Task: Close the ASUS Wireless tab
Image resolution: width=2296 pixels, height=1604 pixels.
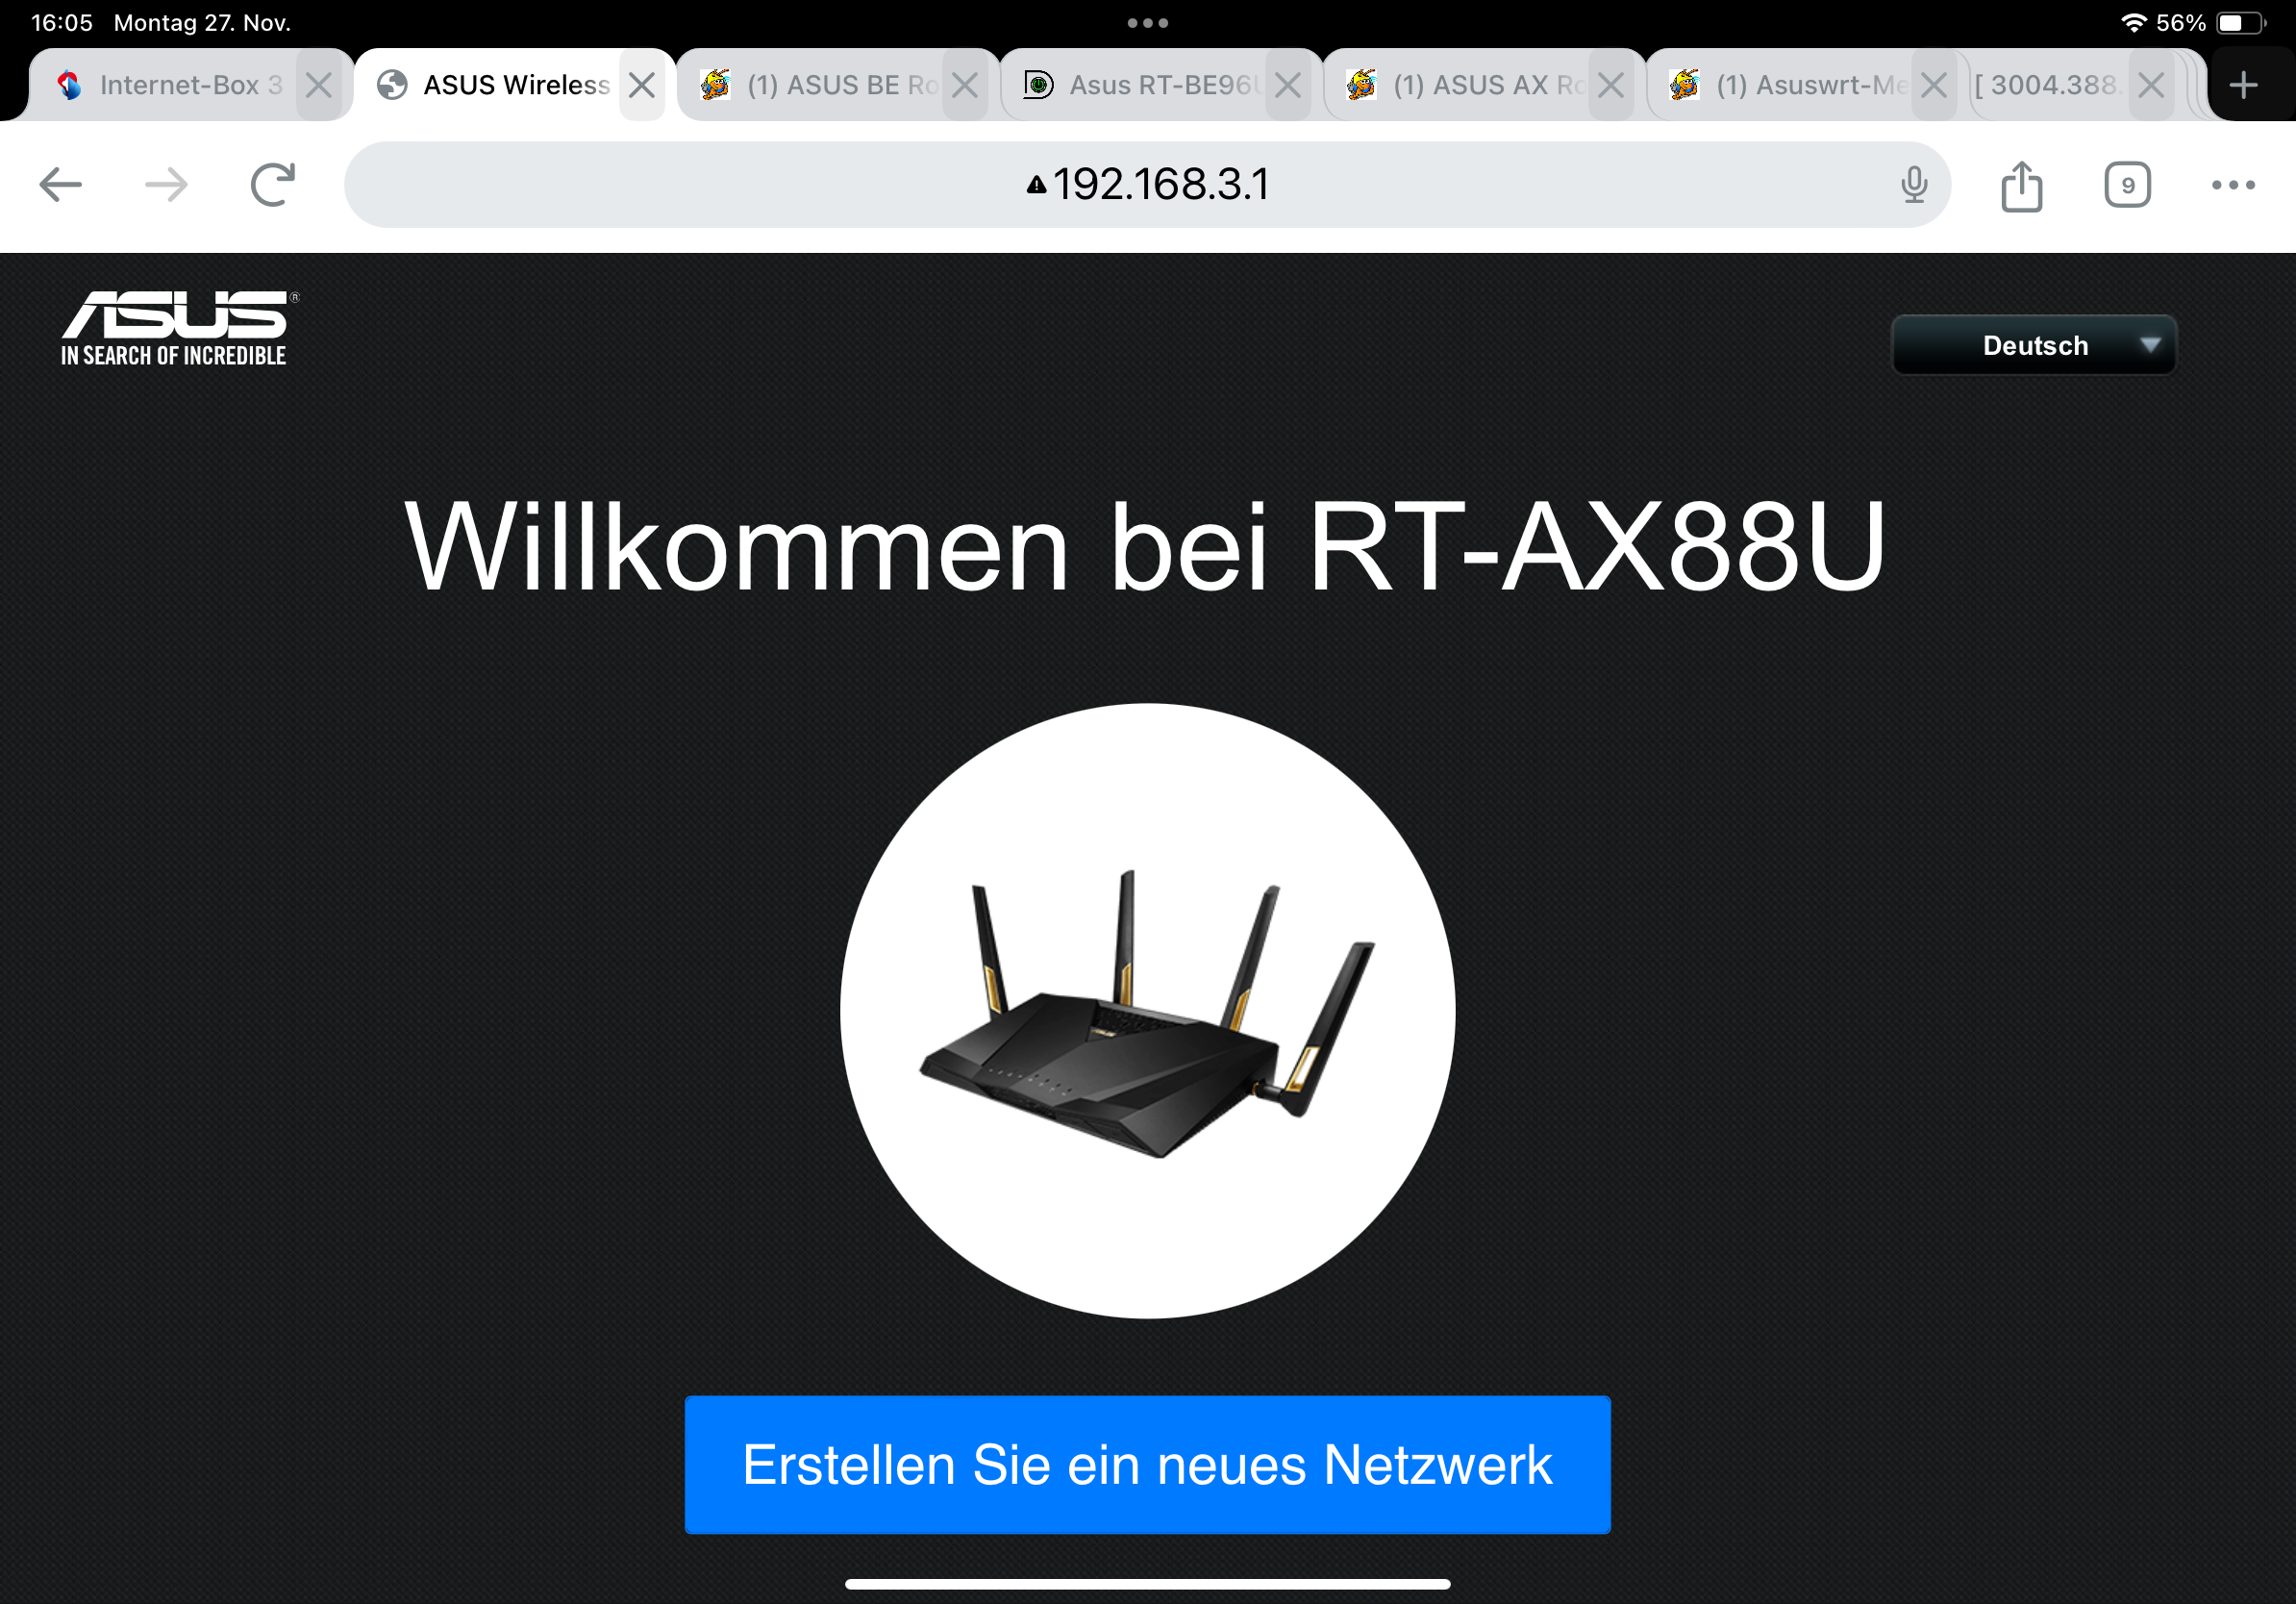Action: [642, 86]
